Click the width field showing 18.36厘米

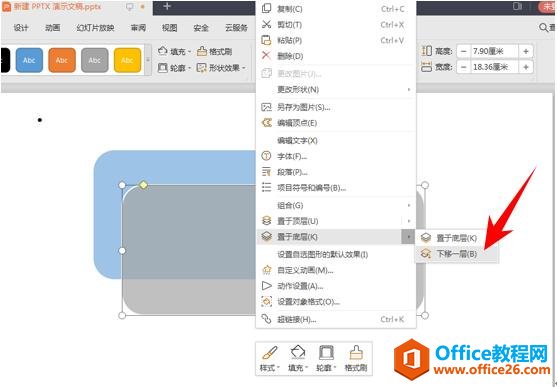494,67
